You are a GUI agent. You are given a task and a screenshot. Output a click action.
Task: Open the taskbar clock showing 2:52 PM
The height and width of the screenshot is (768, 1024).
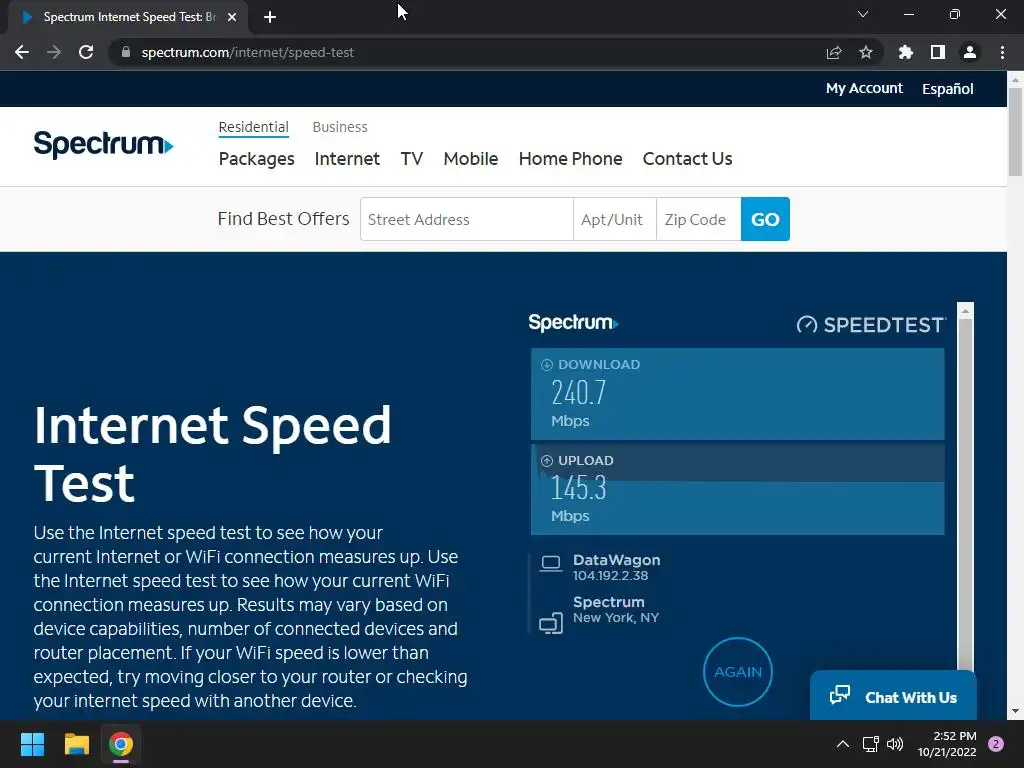coord(947,744)
